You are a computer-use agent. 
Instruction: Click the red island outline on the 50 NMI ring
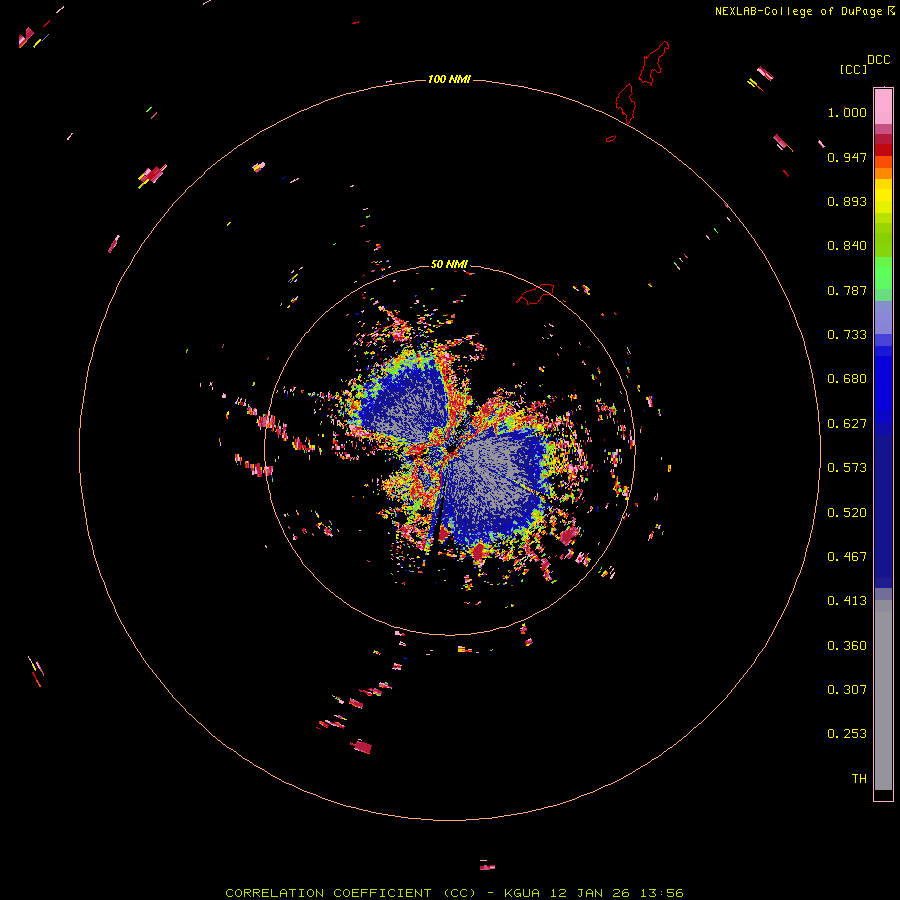pos(536,293)
